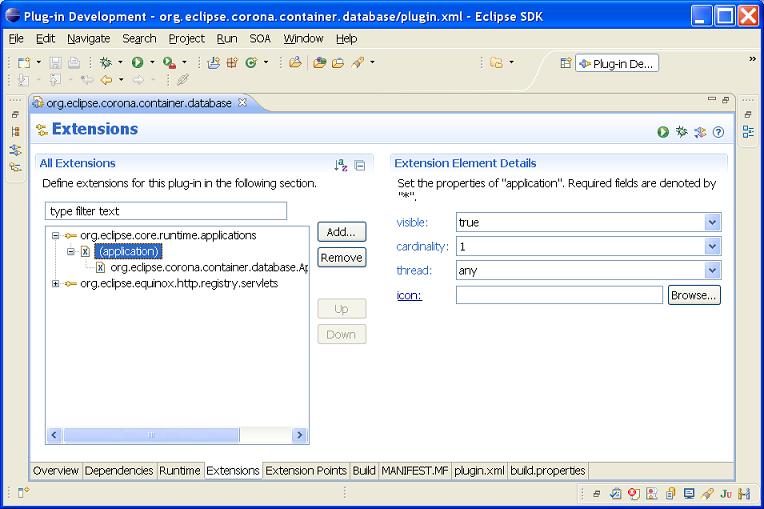Open the Problems view fast icon
Screen dimensions: 764x509
(633, 494)
